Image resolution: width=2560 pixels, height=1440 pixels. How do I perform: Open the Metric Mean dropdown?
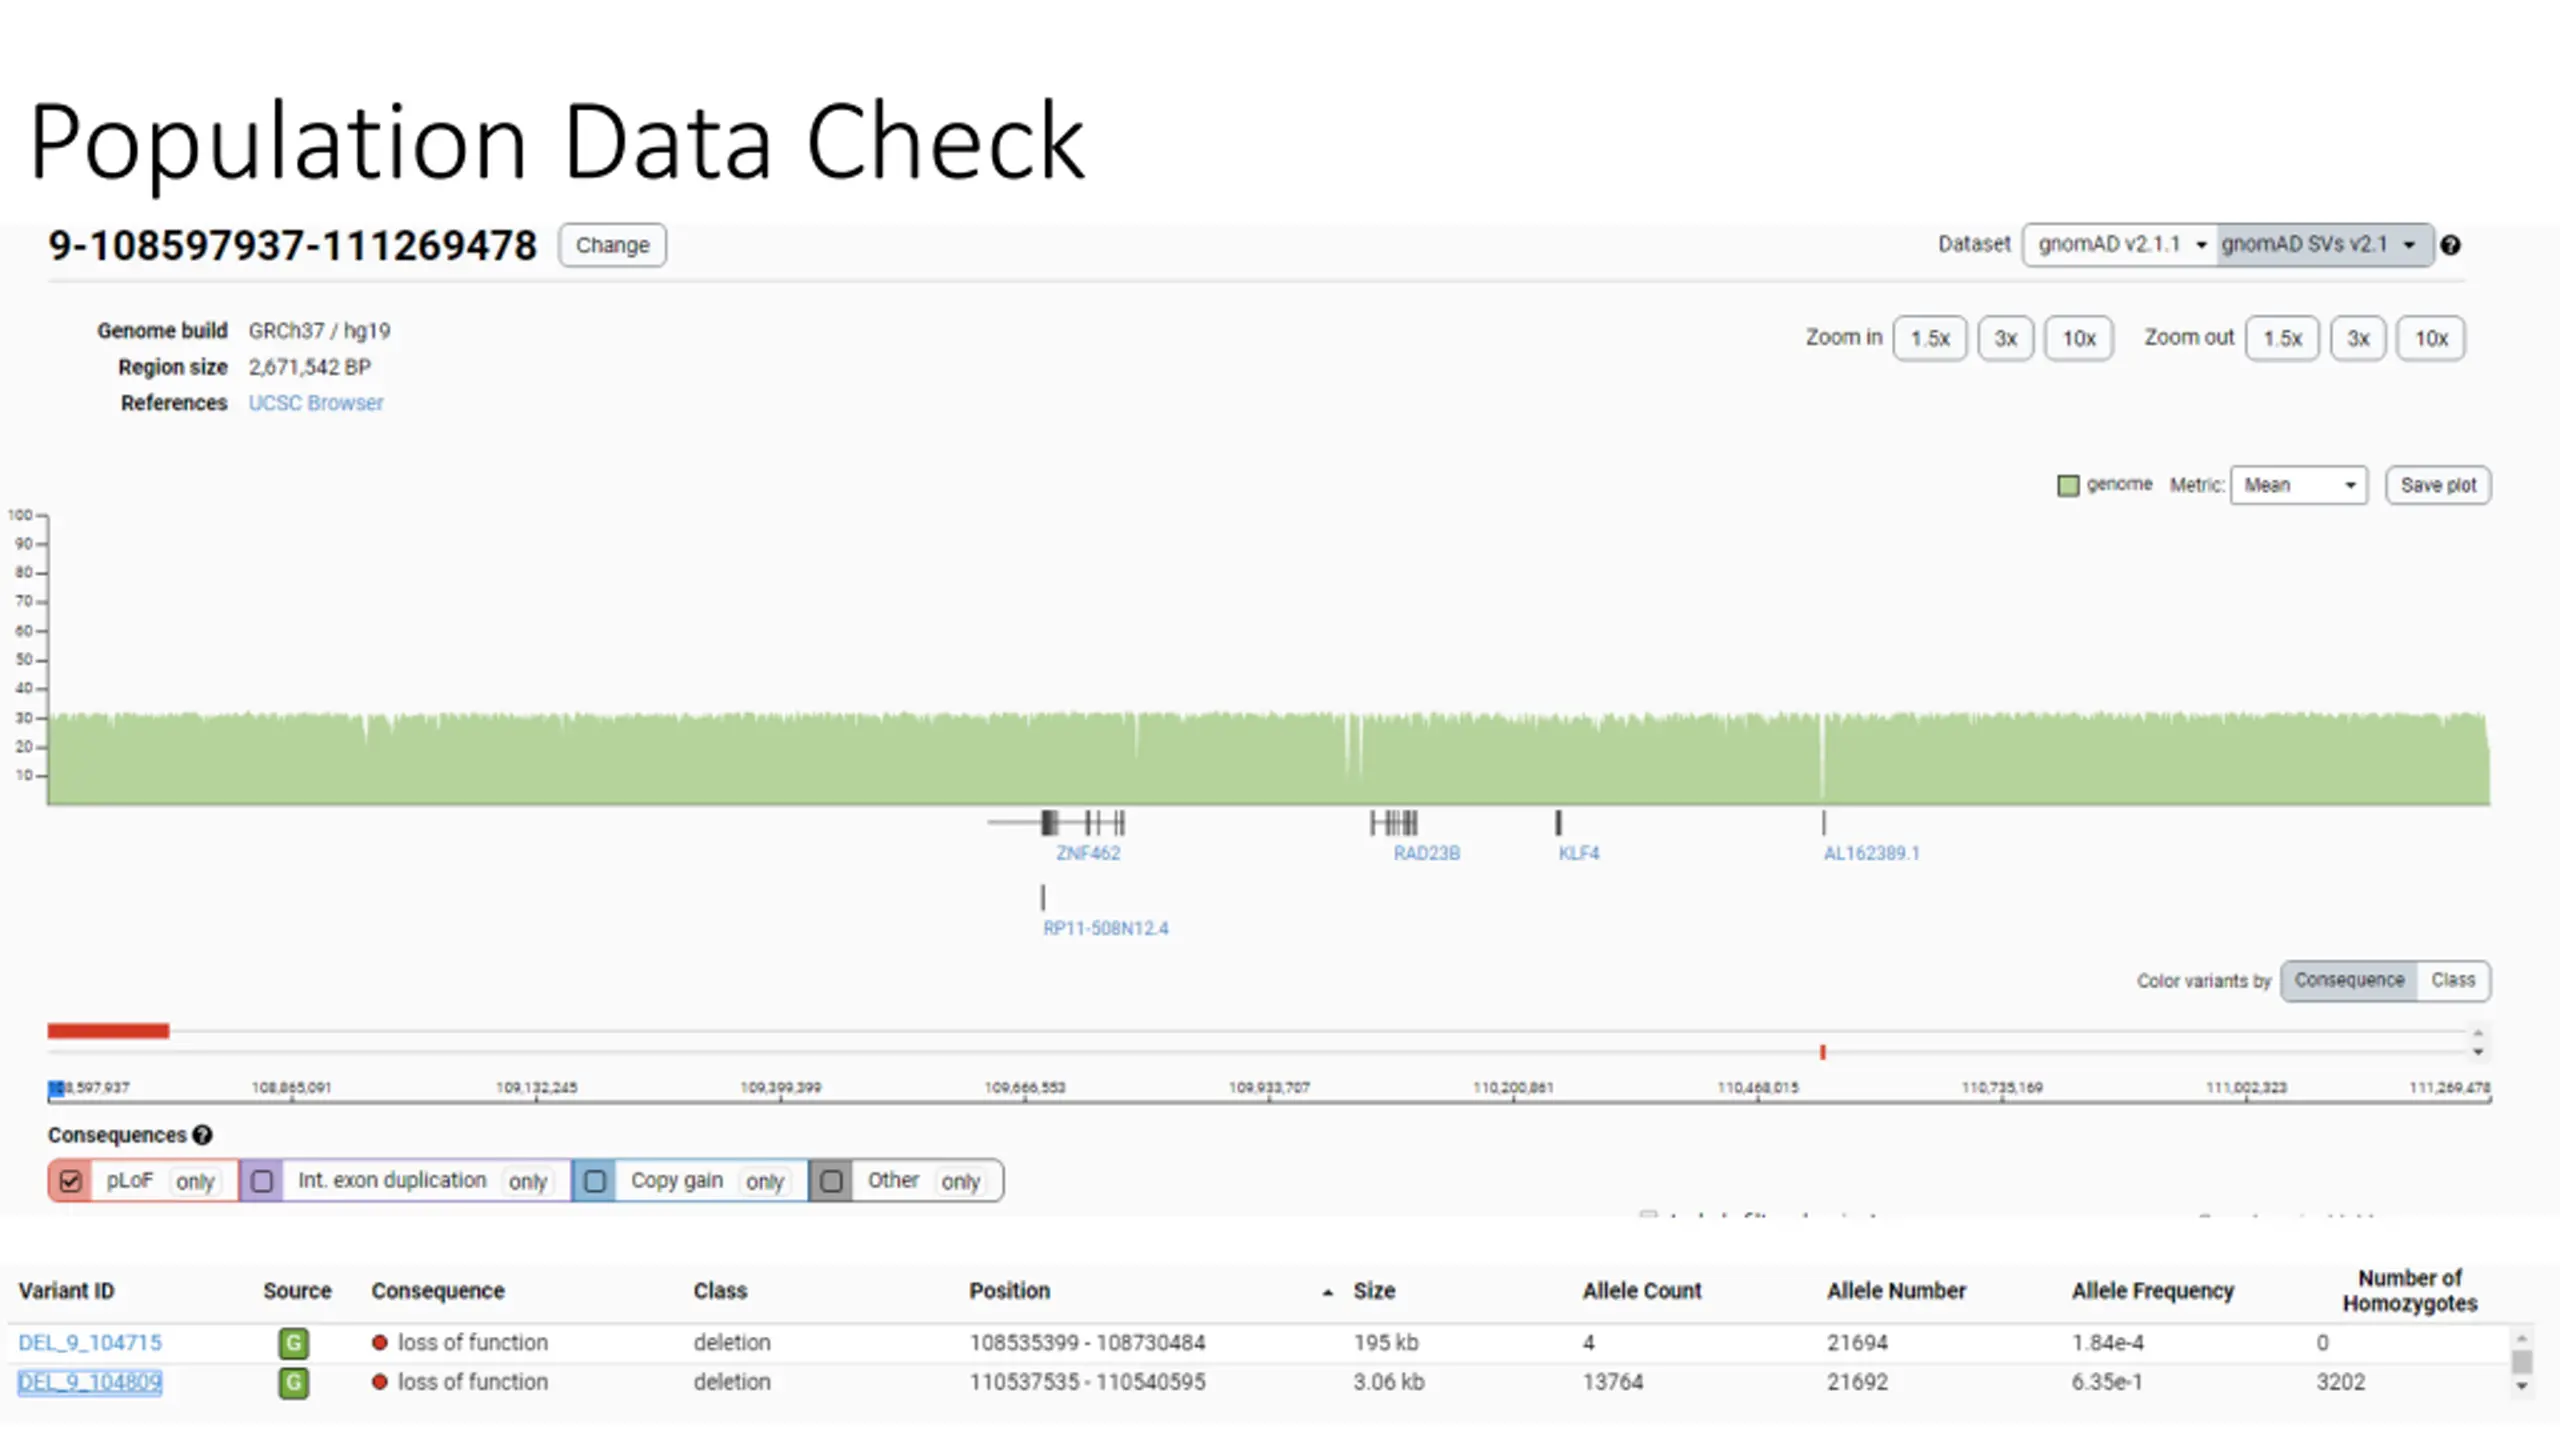coord(2298,486)
